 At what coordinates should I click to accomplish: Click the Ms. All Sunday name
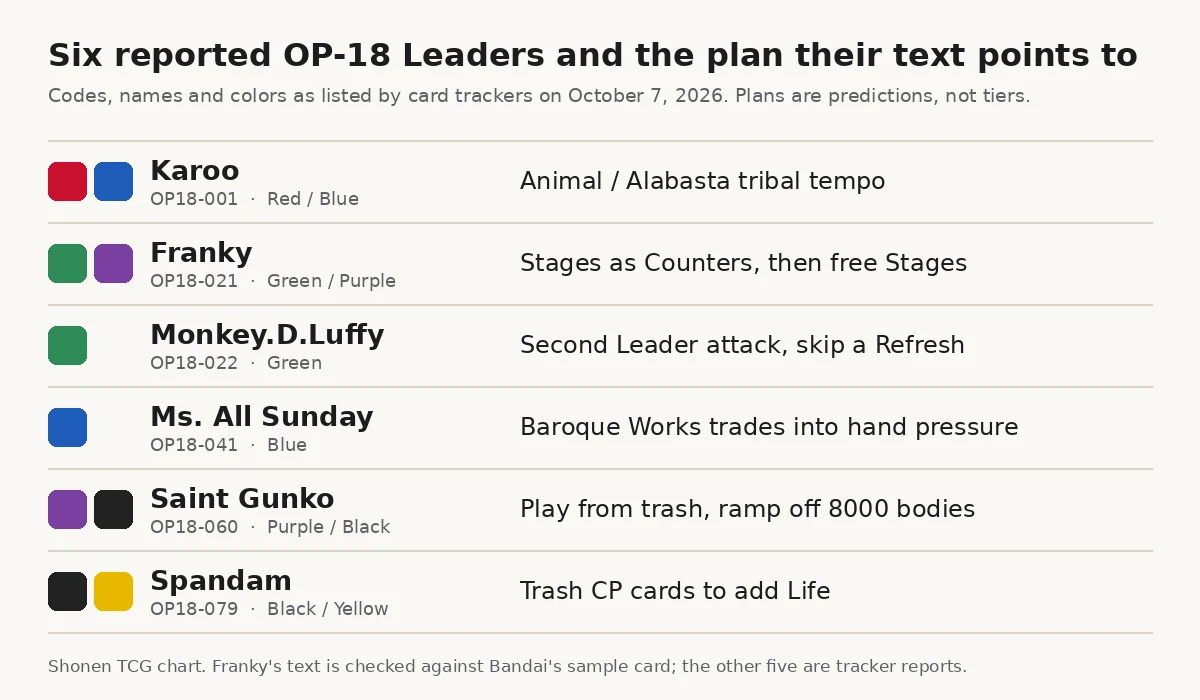coord(262,417)
